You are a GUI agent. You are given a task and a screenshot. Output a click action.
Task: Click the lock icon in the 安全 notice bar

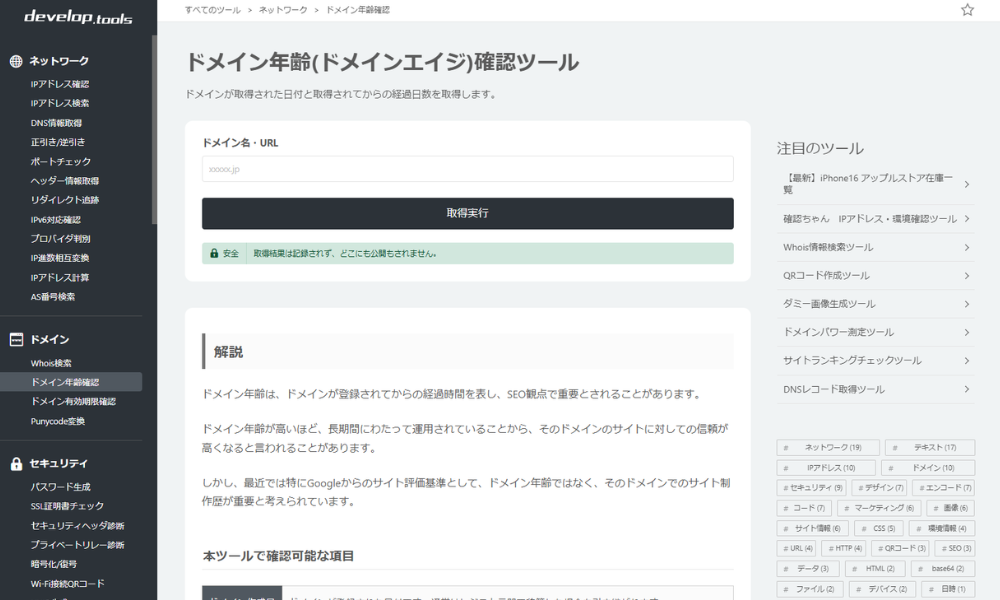tap(212, 253)
